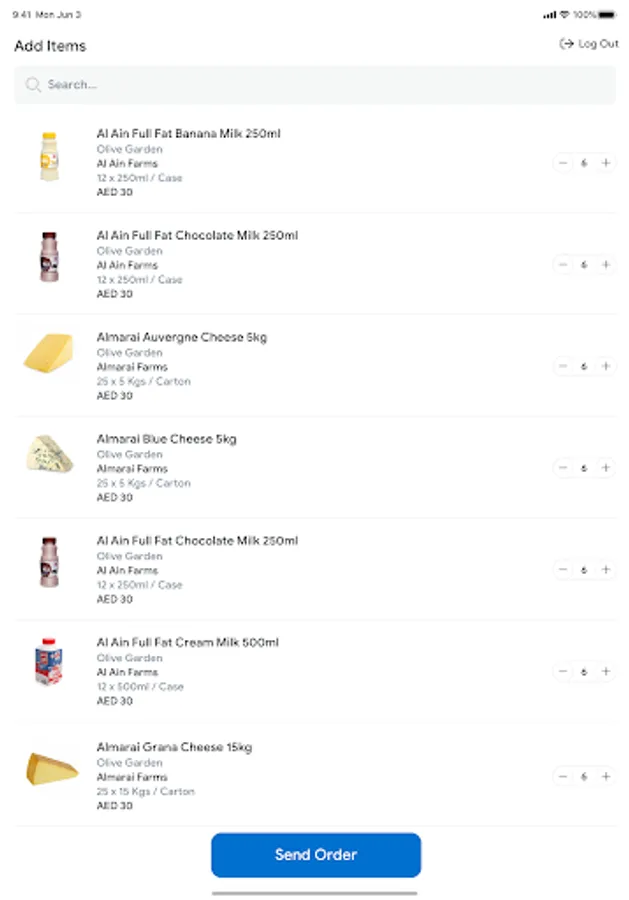Decrease Full Fat Cream Milk quantity
This screenshot has height=900, width=629.
(563, 672)
